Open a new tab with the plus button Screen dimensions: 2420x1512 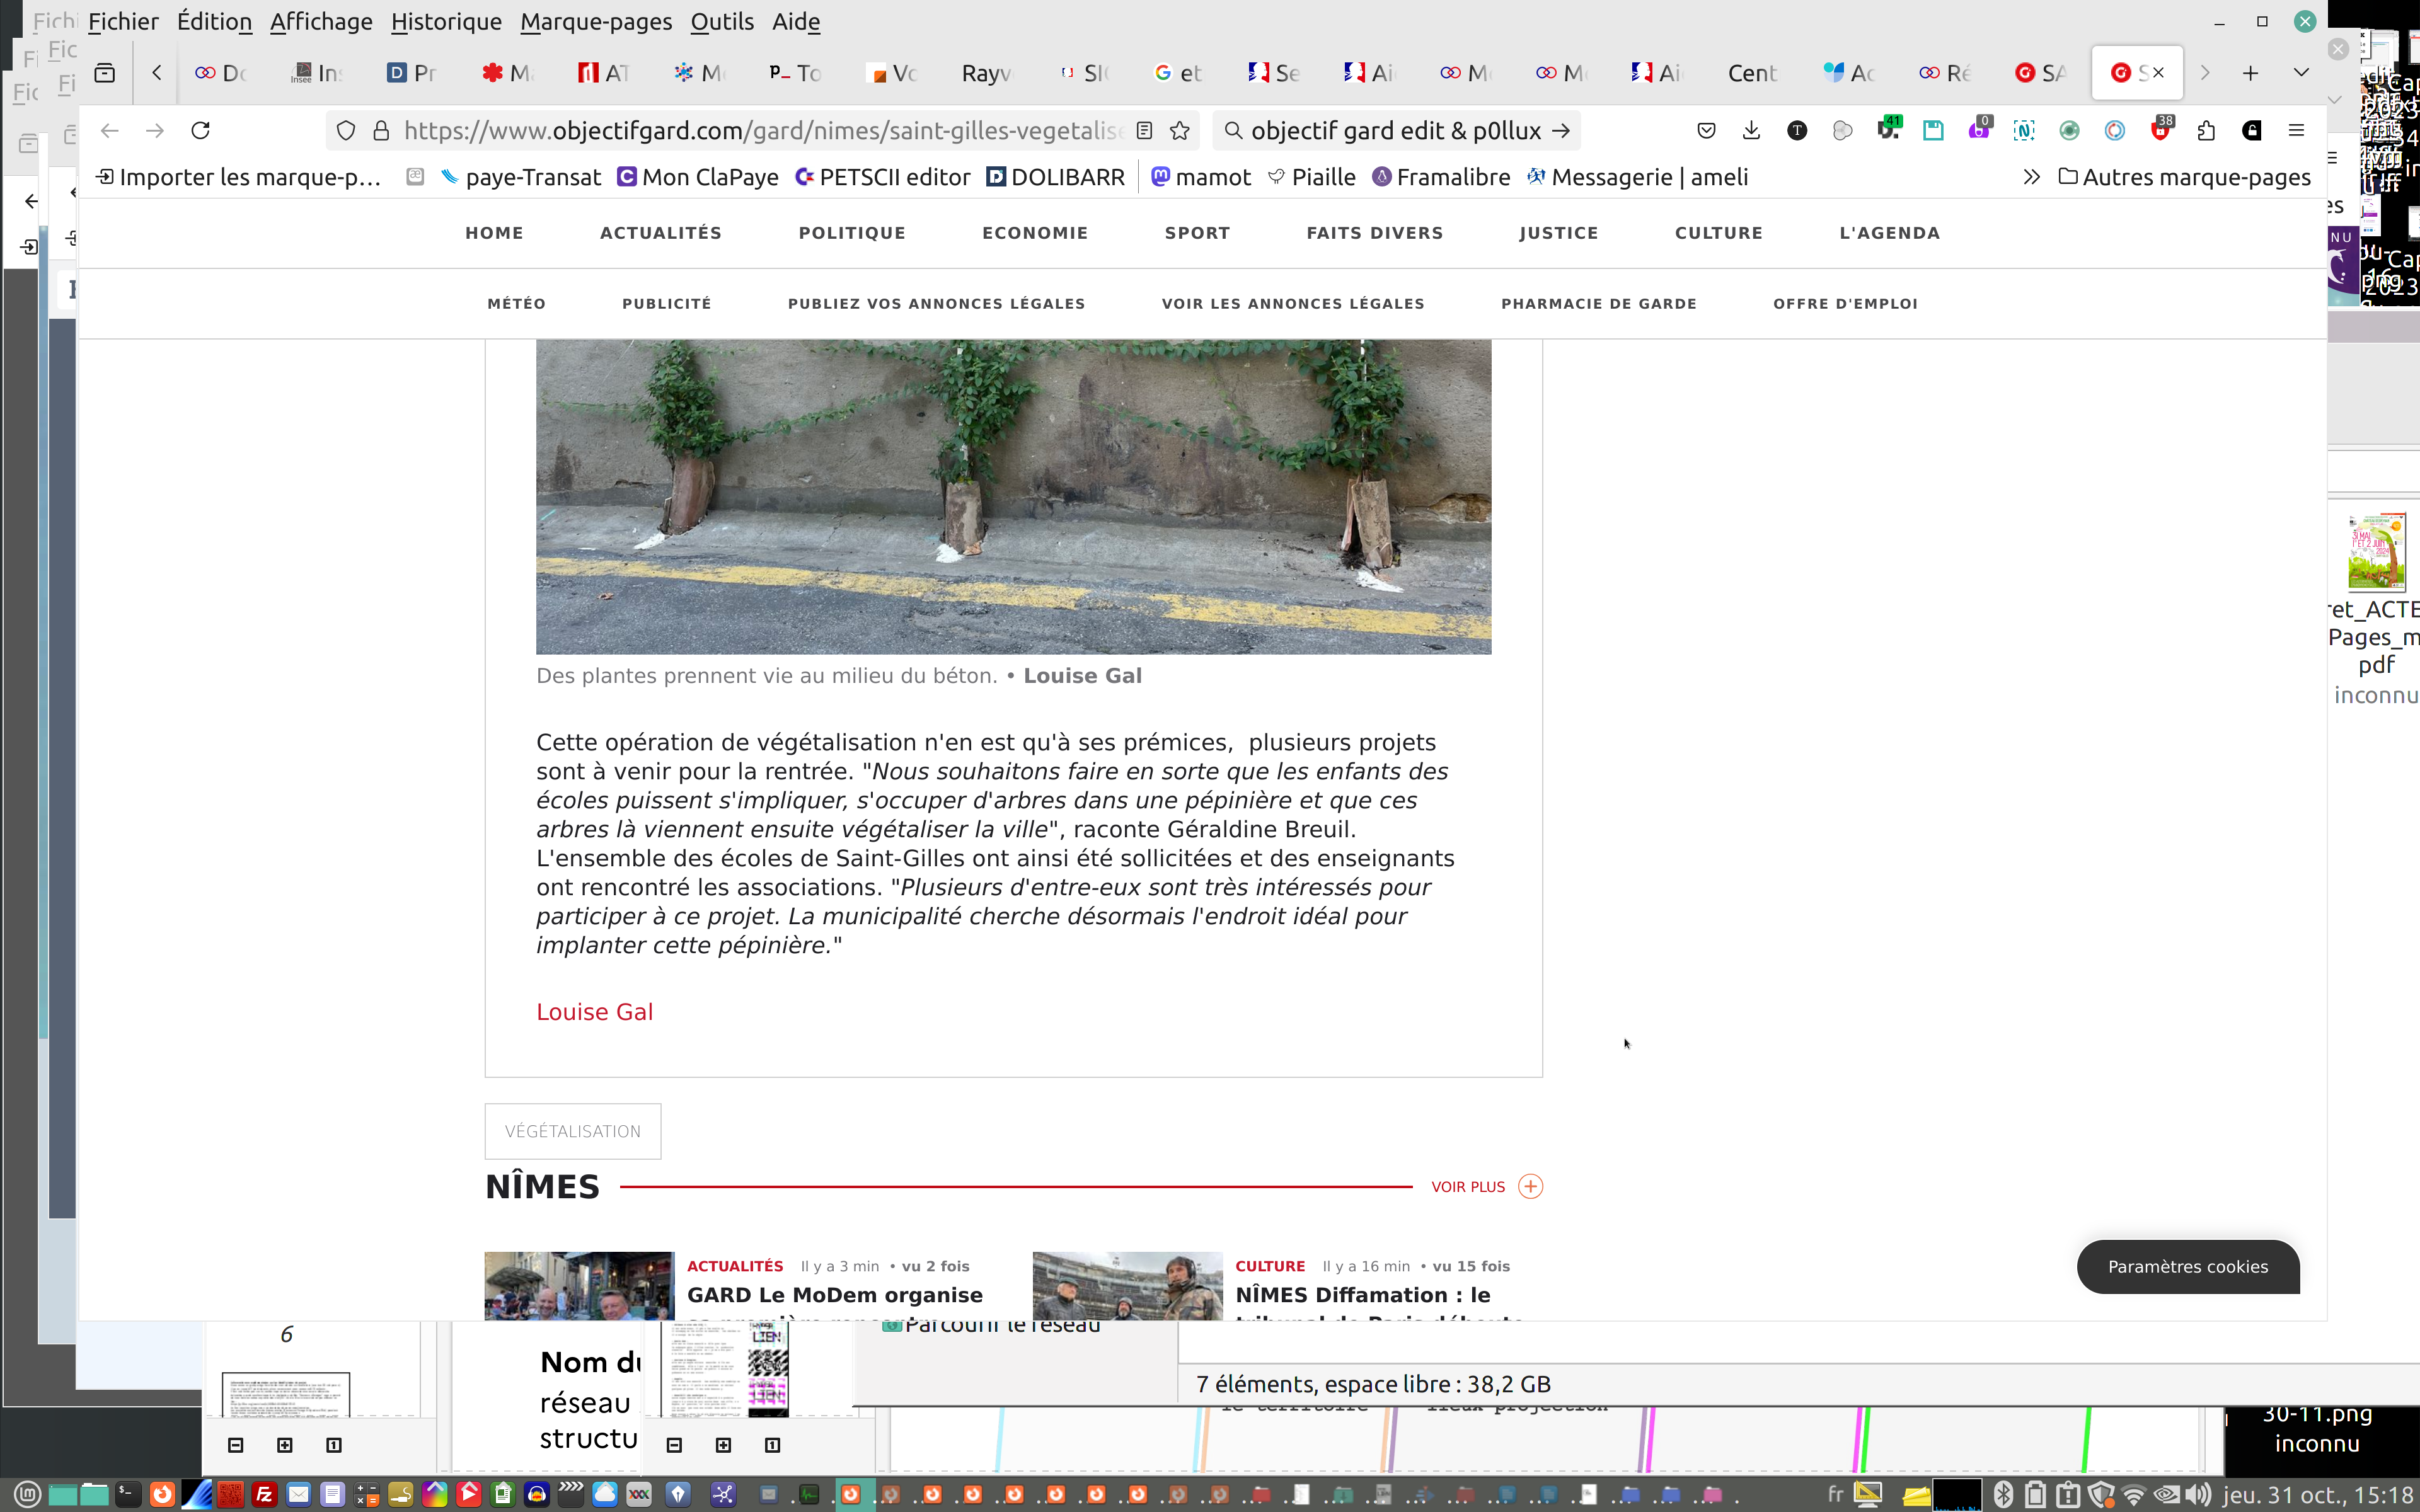[2250, 73]
